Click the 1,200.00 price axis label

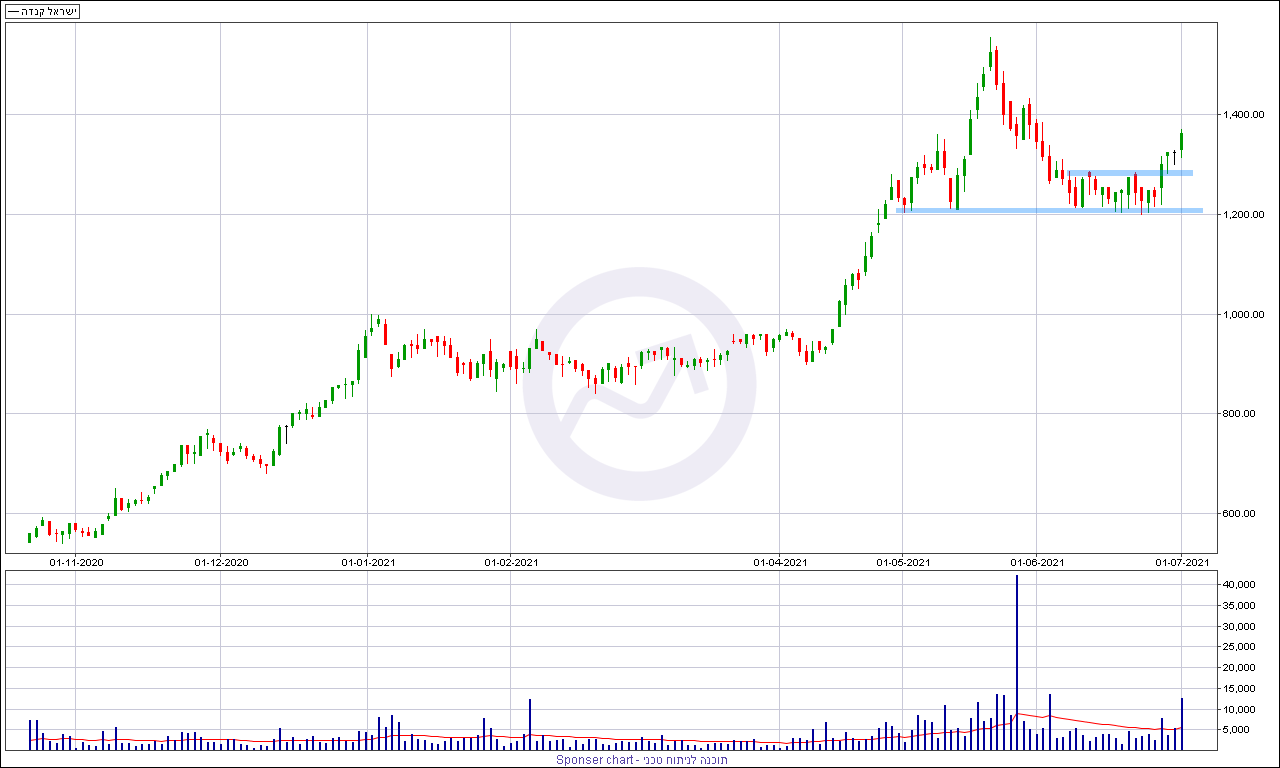click(x=1245, y=215)
